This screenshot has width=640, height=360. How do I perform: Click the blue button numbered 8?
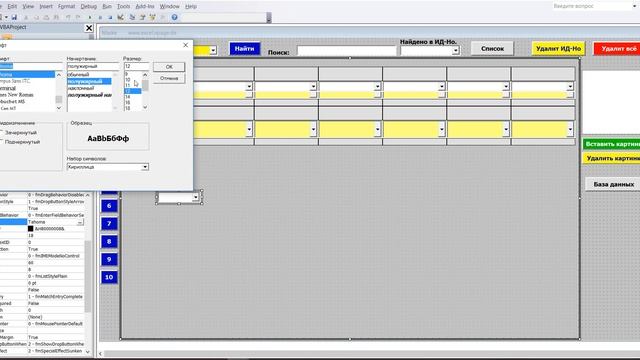click(x=109, y=242)
